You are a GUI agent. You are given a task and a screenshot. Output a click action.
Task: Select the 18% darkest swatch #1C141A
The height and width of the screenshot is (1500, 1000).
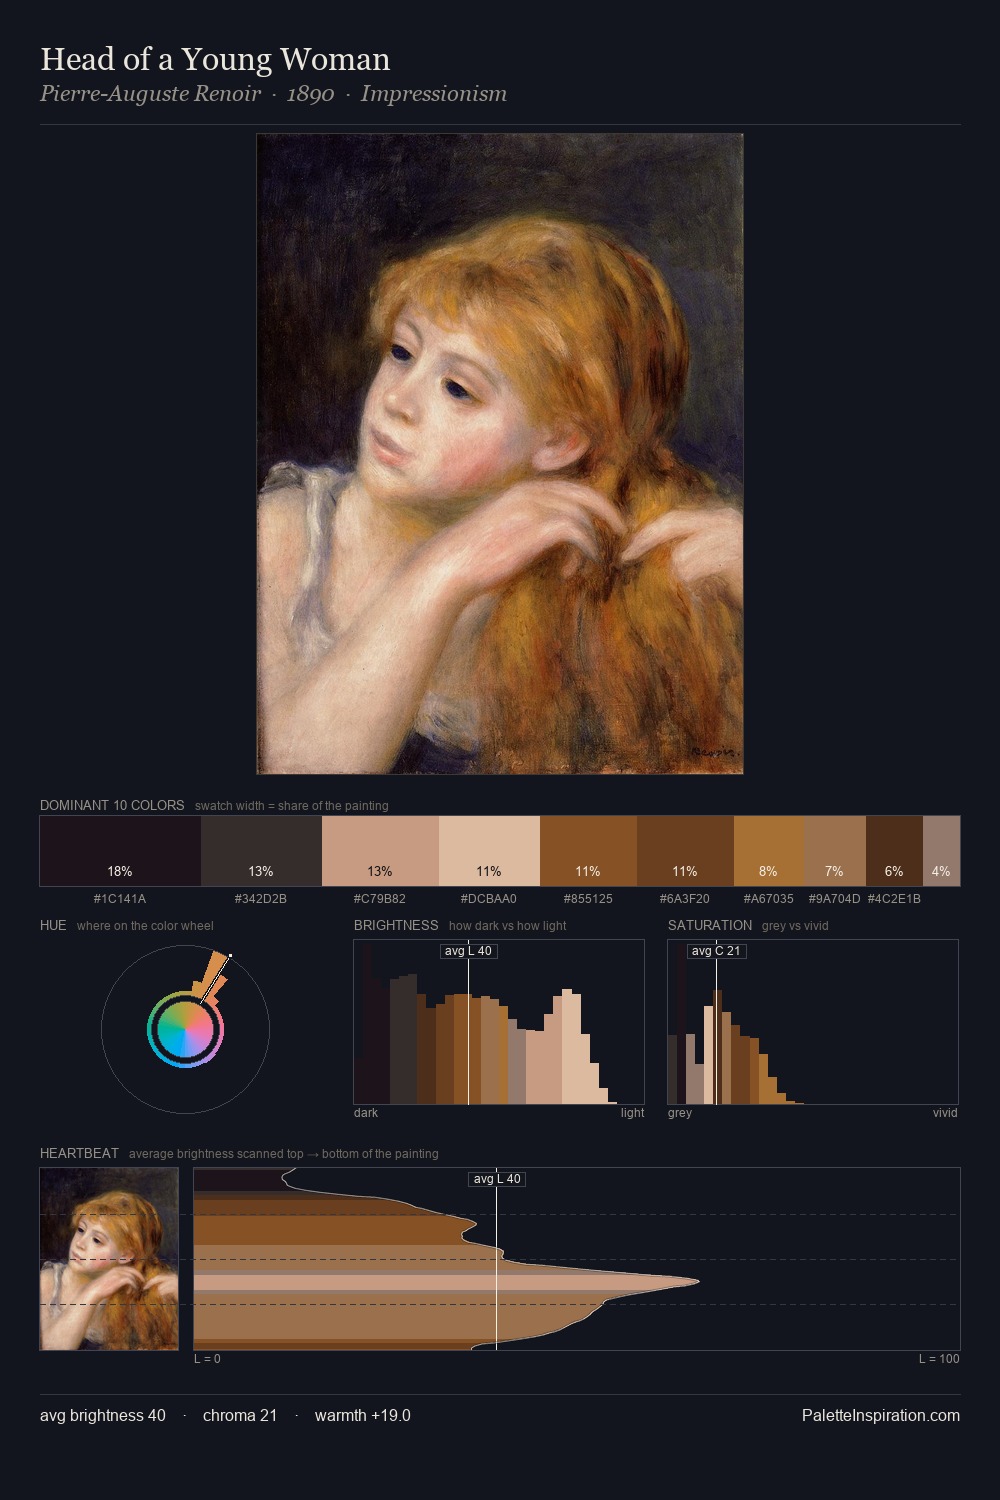tap(120, 851)
